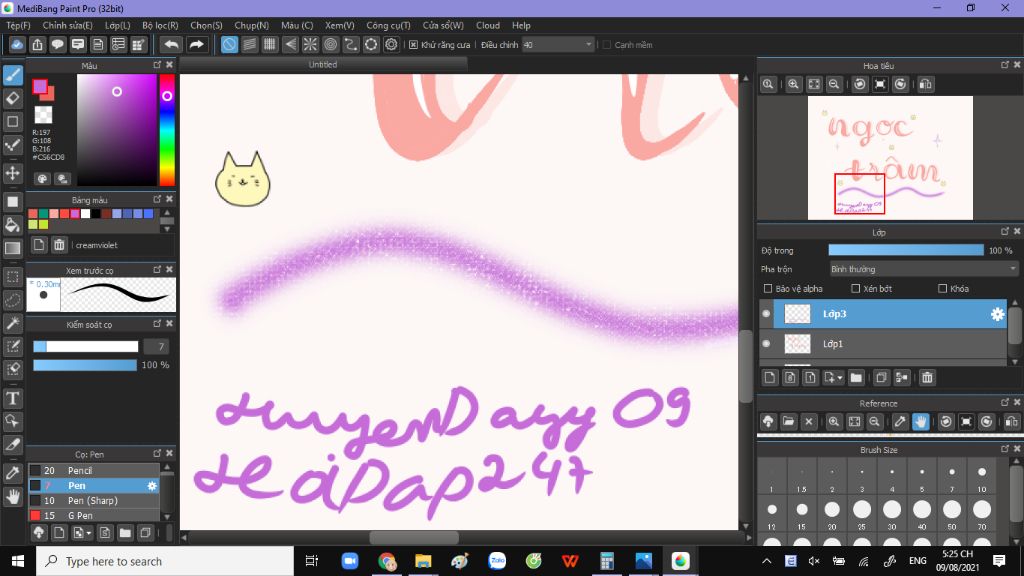Open the Tệp(F) menu
The image size is (1024, 576).
point(18,25)
